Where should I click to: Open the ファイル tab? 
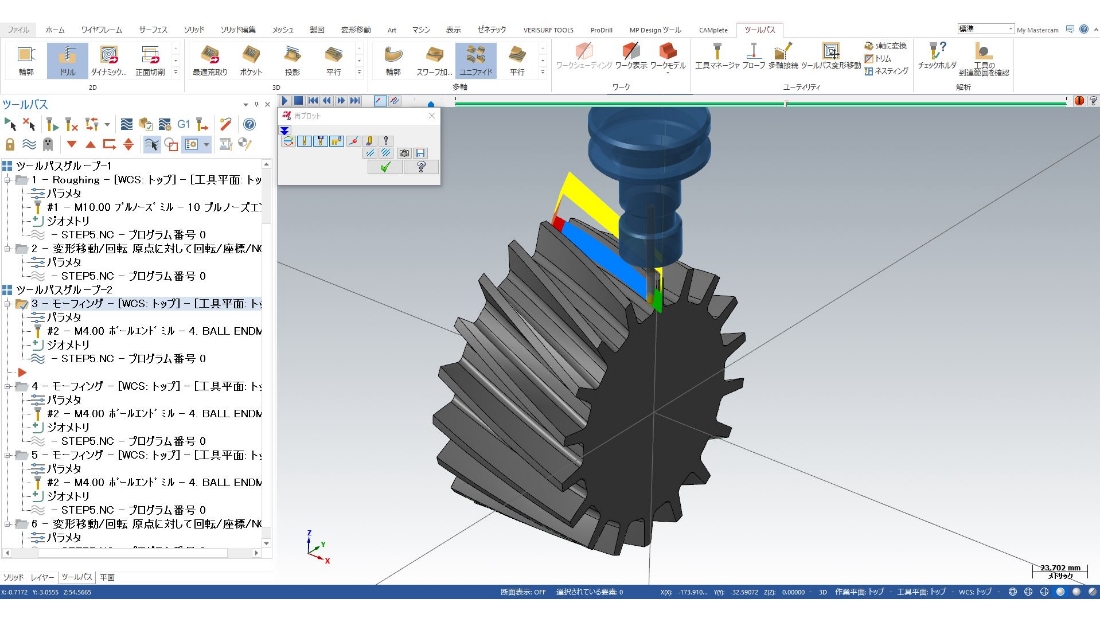pos(18,30)
